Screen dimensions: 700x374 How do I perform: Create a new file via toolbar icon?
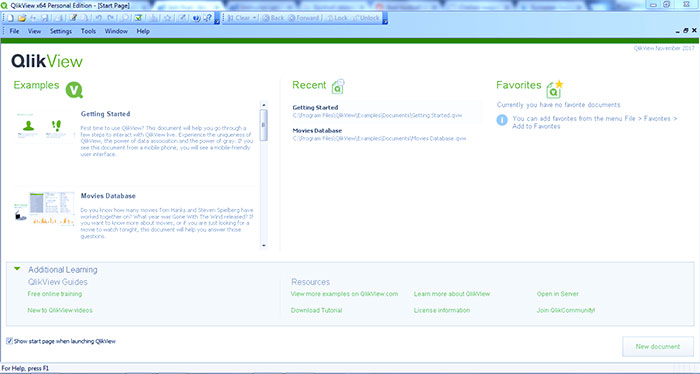pyautogui.click(x=10, y=18)
